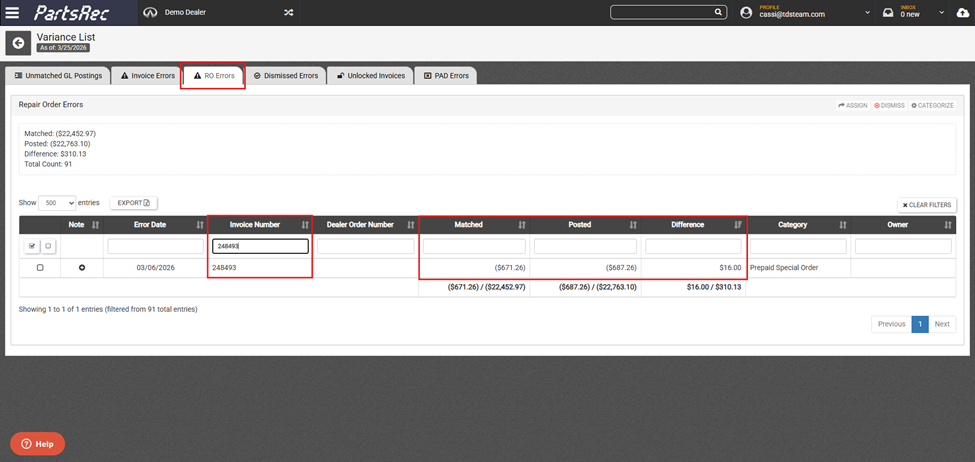Open the profile dropdown chevron
Image resolution: width=975 pixels, height=462 pixels.
point(867,13)
